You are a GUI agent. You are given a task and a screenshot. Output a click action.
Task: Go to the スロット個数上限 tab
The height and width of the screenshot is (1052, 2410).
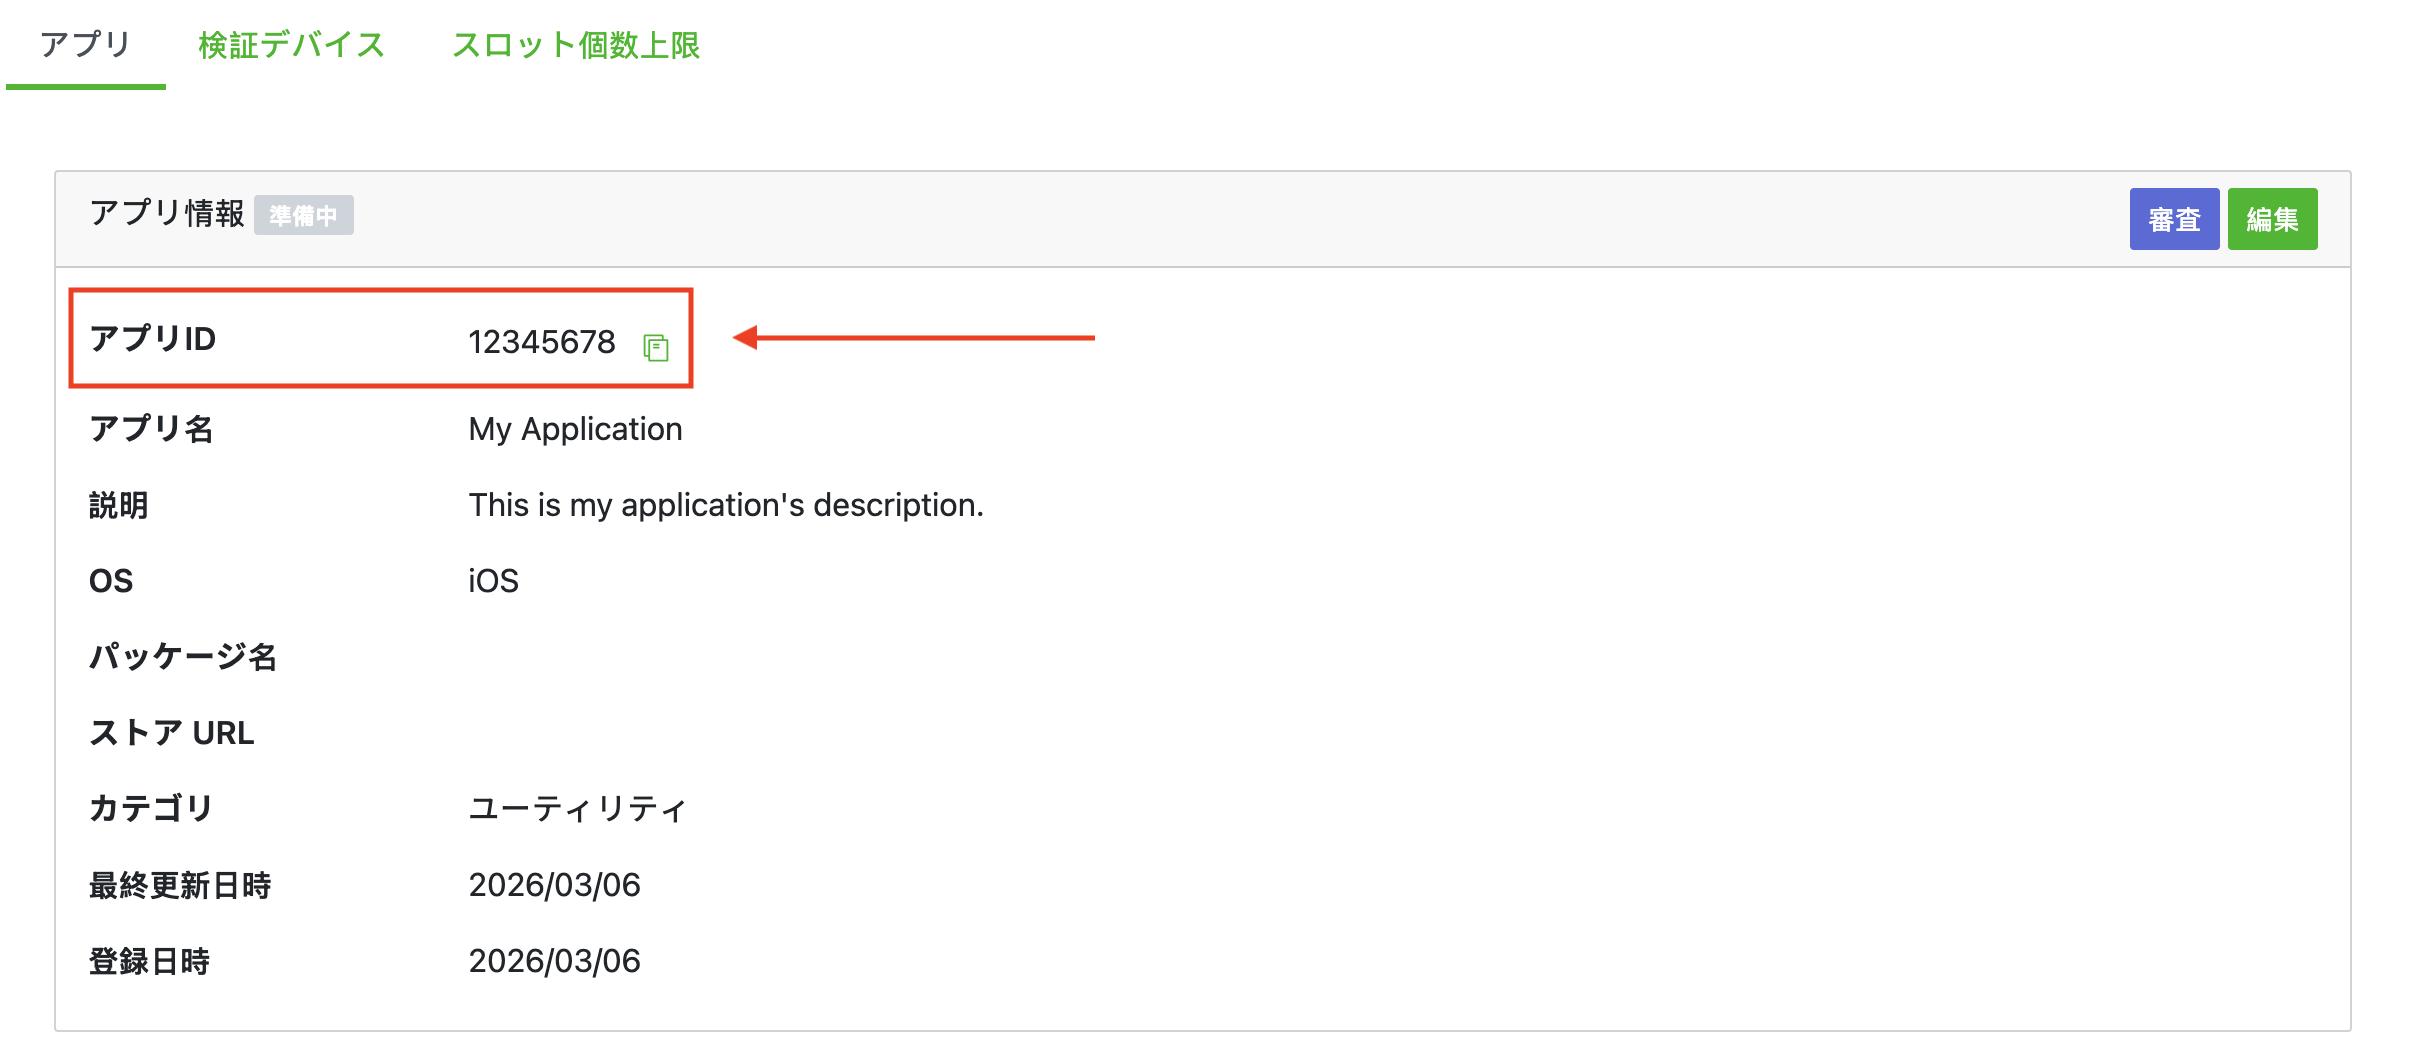575,45
